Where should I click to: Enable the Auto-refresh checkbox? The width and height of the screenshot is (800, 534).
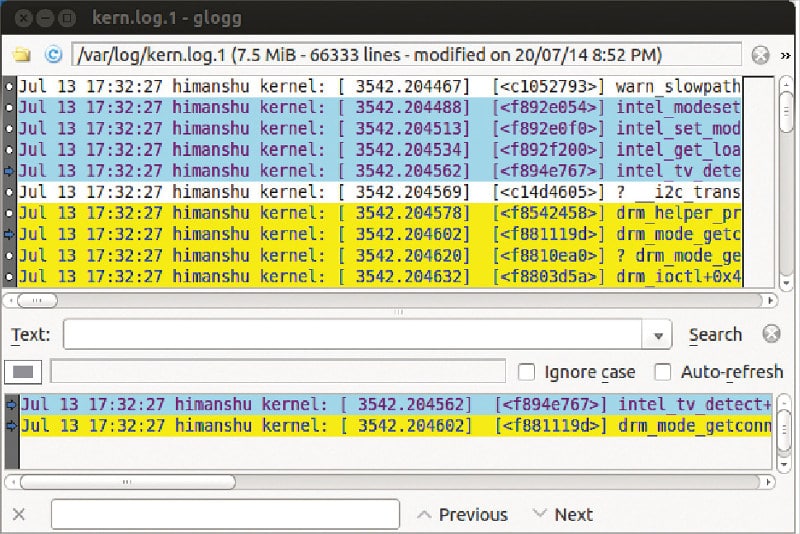662,372
